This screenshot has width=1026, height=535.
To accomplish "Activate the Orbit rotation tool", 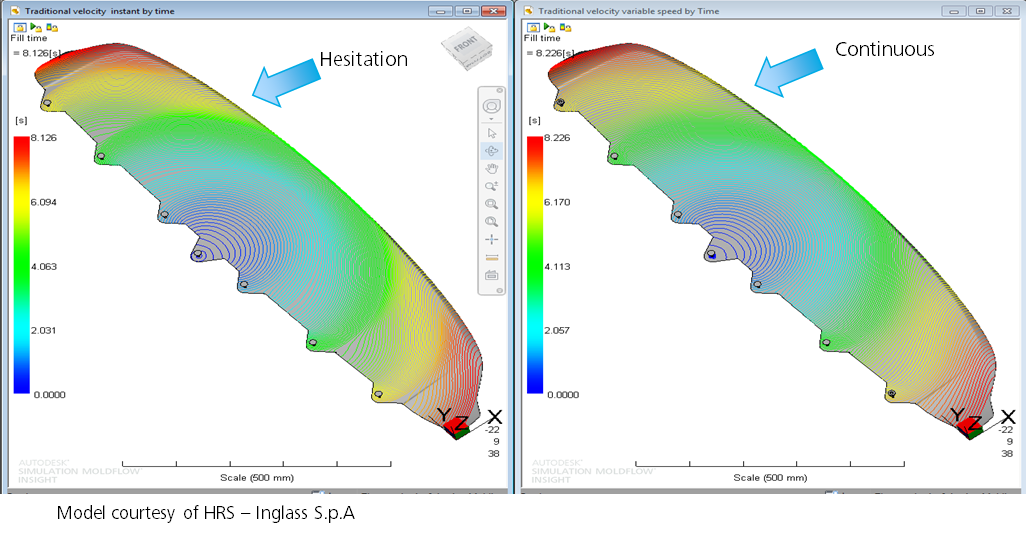I will [491, 151].
